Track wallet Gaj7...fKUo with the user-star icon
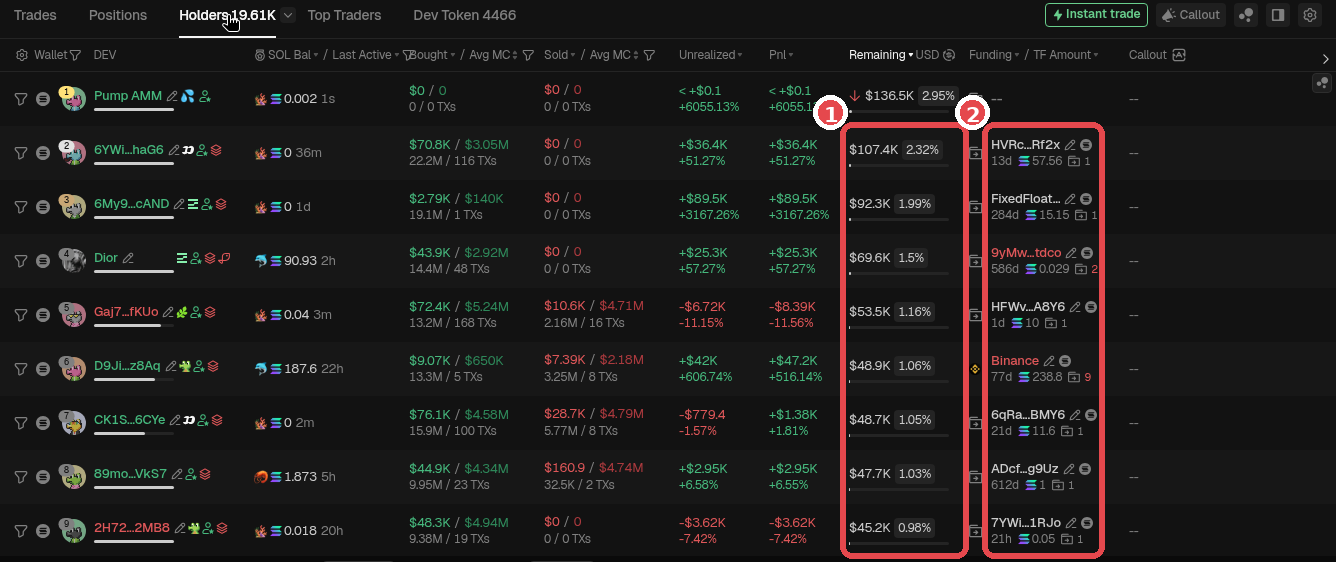The width and height of the screenshot is (1336, 562). 196,312
